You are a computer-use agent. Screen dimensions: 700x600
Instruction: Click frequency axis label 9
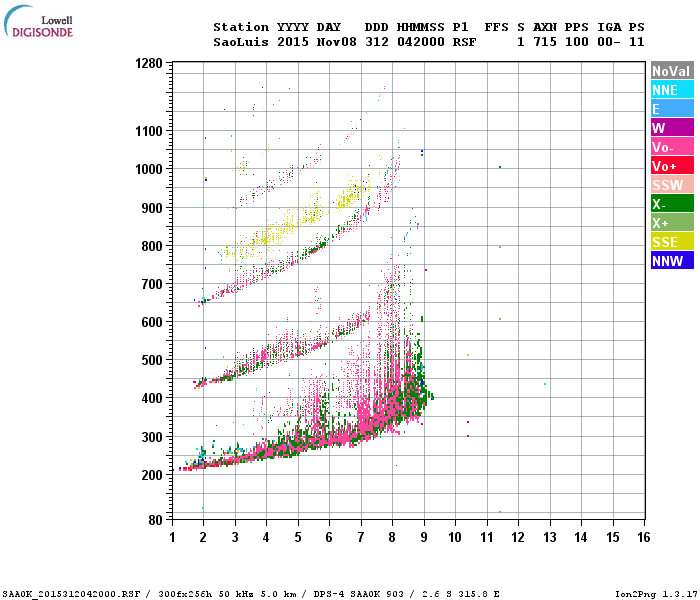click(424, 537)
